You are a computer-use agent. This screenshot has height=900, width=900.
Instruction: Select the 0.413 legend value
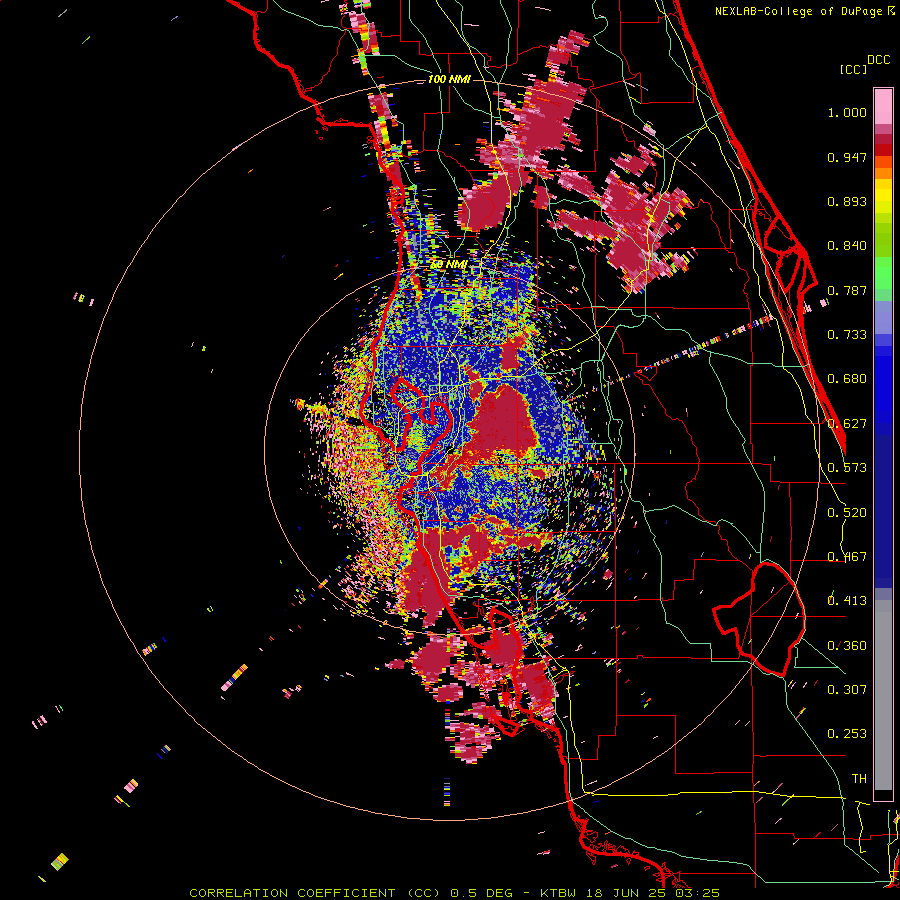point(847,601)
